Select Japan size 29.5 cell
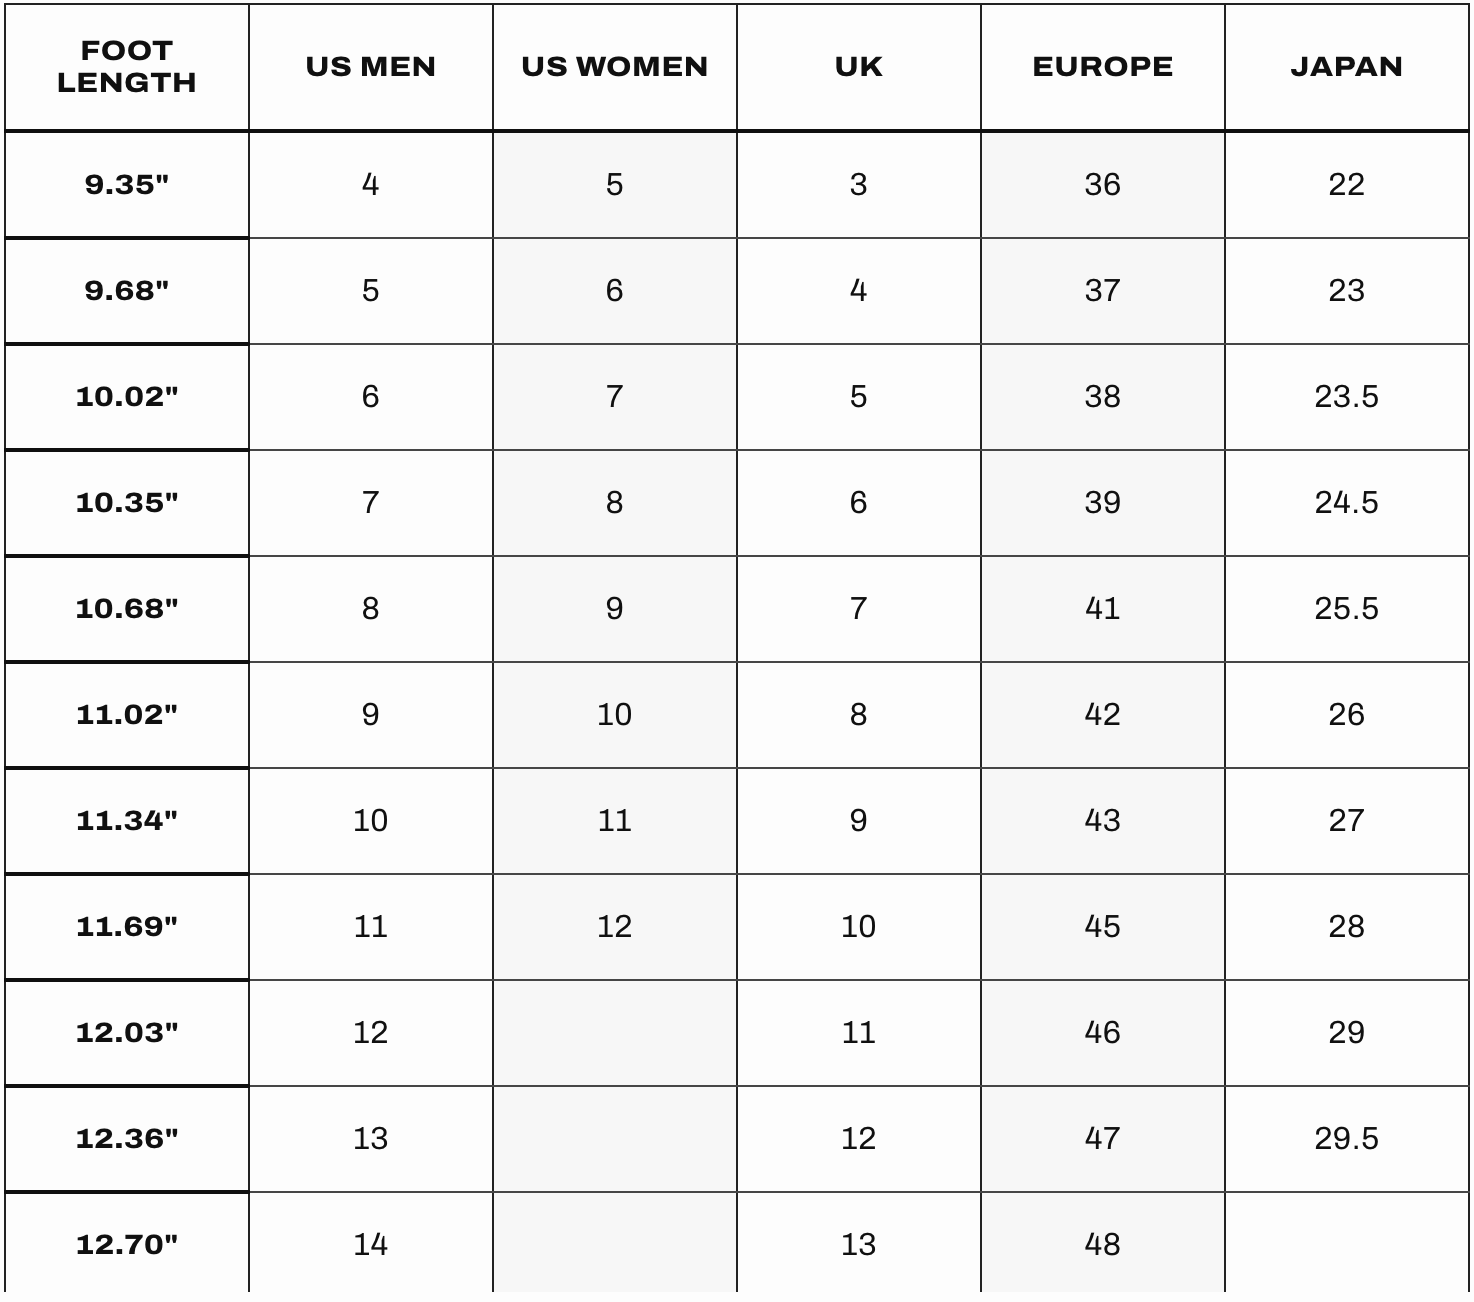The image size is (1474, 1302). (x=1347, y=1139)
